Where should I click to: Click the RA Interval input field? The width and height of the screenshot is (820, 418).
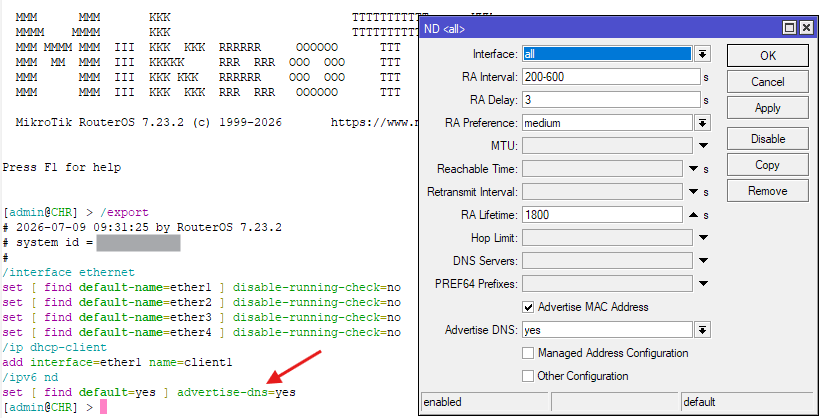point(611,77)
